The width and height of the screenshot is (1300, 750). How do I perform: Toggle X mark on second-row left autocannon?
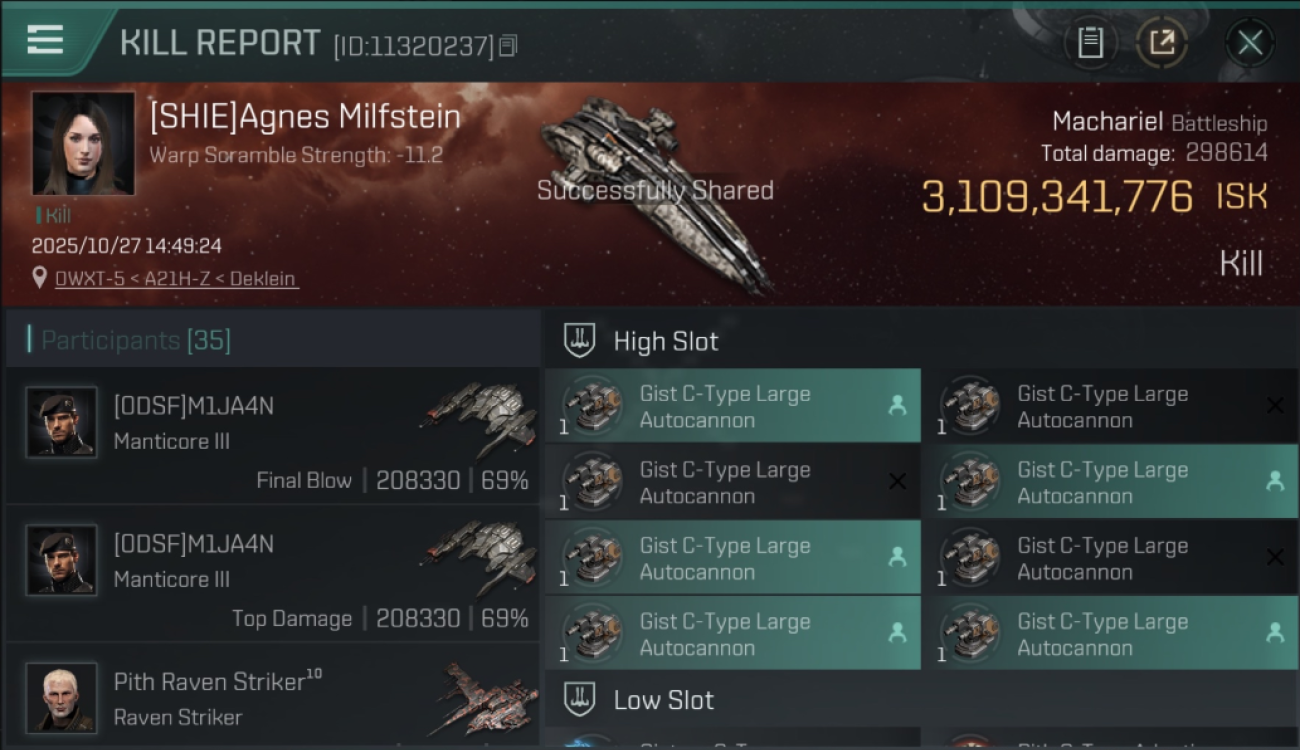coord(897,482)
